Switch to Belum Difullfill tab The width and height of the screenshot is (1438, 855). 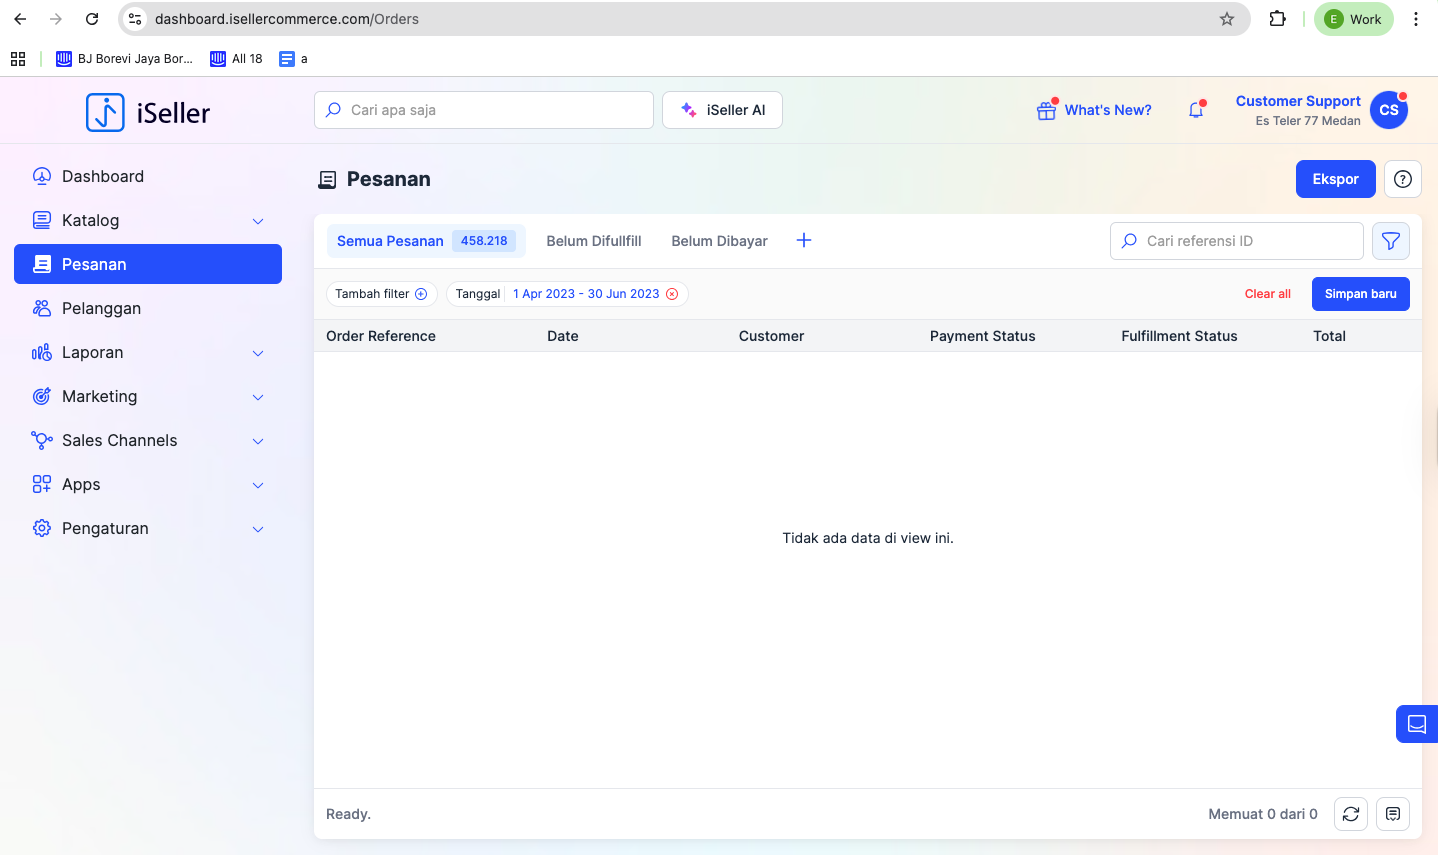click(594, 241)
